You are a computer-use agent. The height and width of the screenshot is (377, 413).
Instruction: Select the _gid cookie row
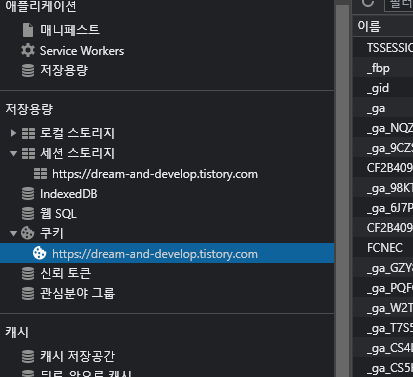pos(383,88)
